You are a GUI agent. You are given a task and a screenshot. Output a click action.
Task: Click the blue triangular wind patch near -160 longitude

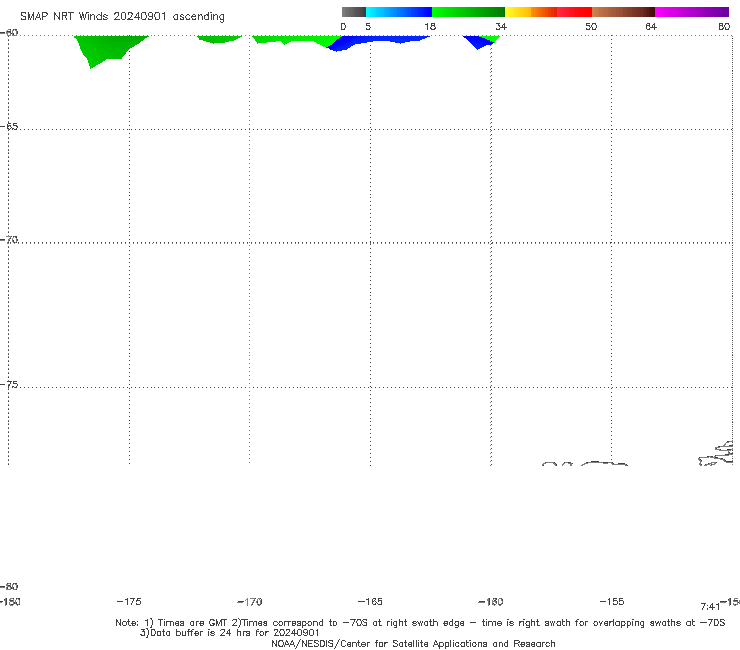coord(477,41)
